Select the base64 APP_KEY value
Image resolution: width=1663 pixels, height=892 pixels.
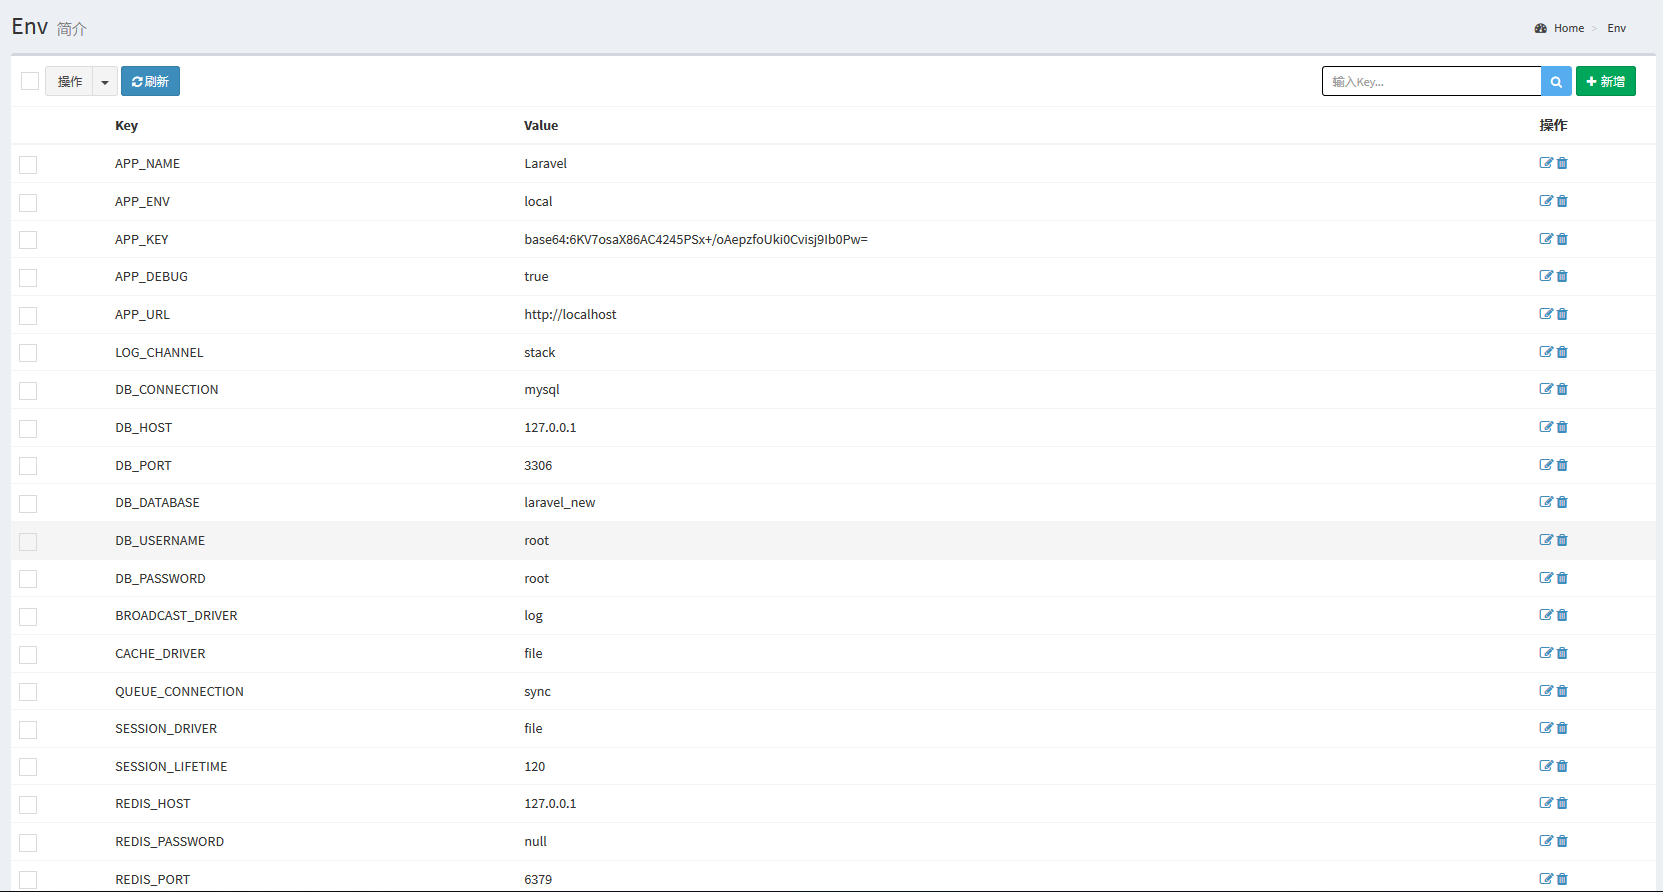[696, 239]
